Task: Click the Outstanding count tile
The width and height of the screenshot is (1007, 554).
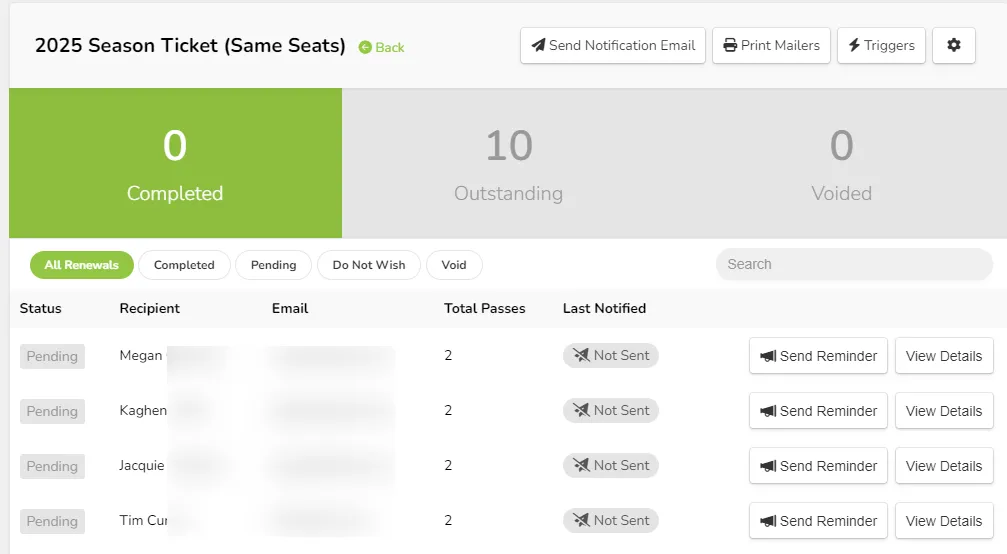Action: (x=509, y=163)
